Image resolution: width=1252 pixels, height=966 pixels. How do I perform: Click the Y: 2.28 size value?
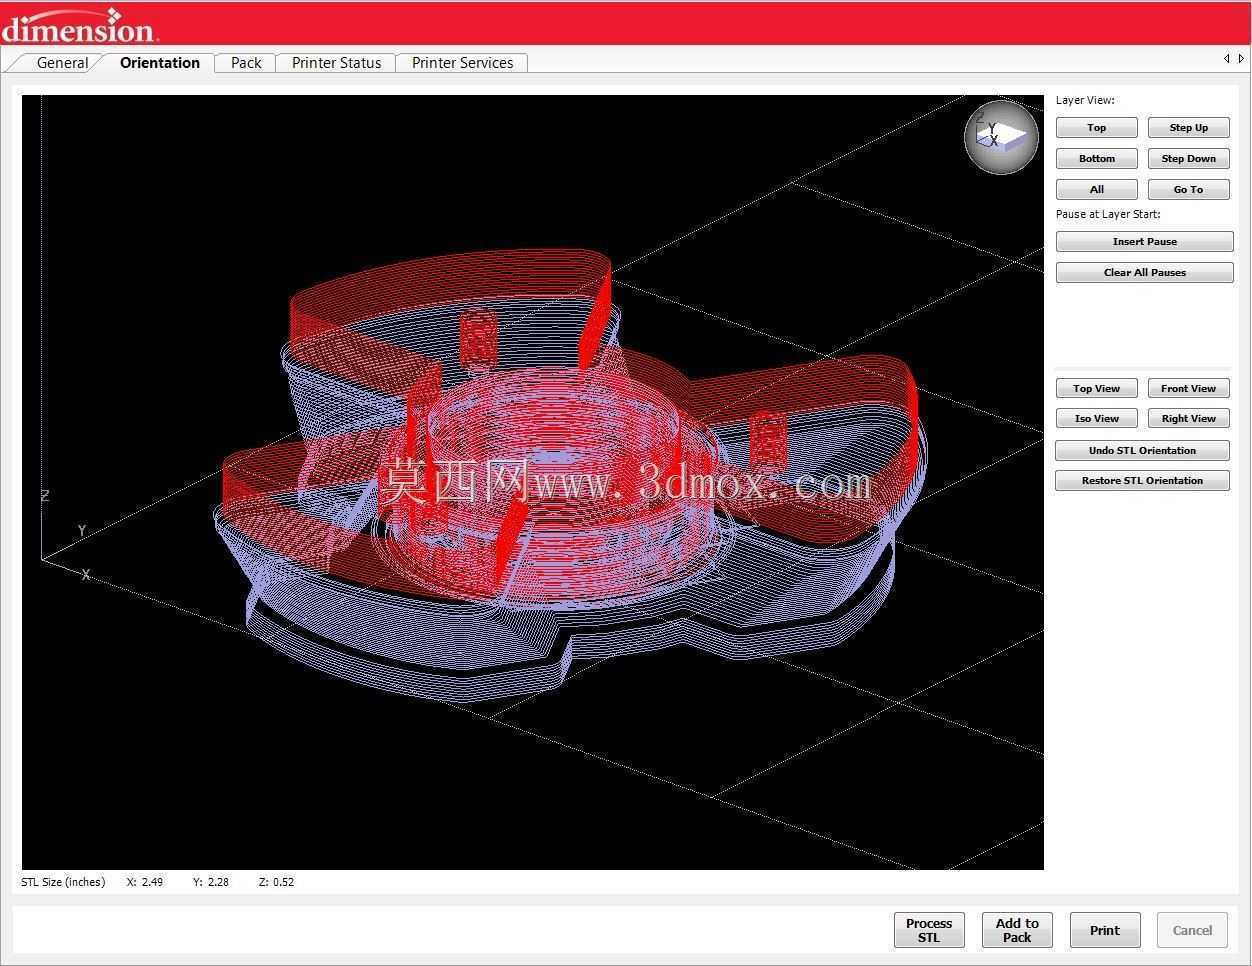coord(211,882)
